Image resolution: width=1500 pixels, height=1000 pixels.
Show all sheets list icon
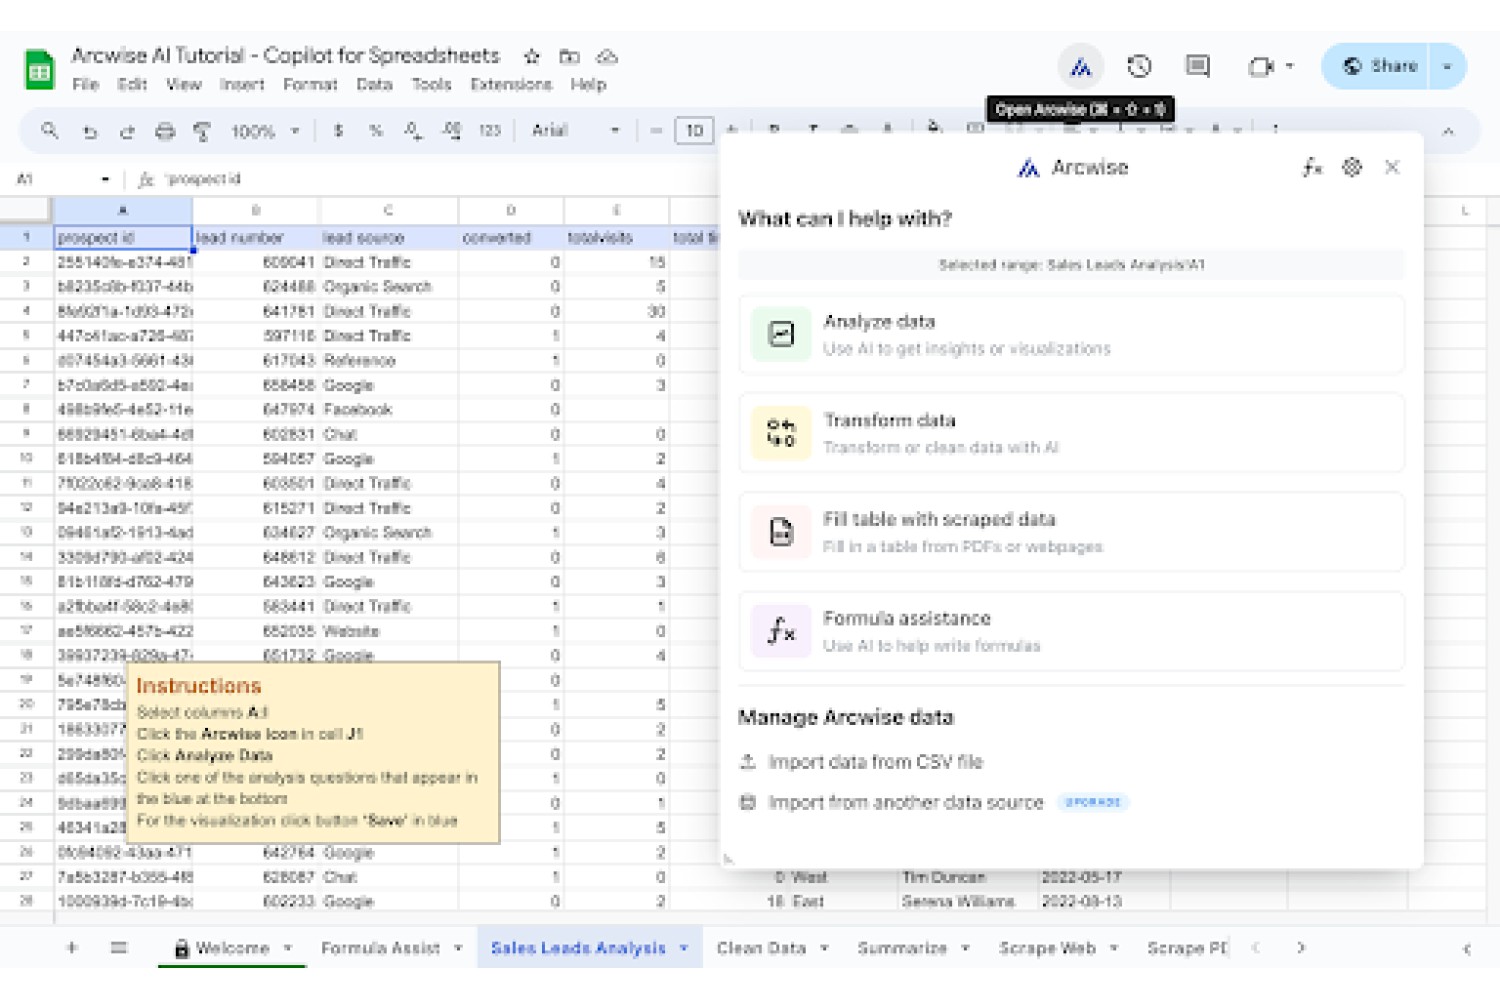[119, 947]
